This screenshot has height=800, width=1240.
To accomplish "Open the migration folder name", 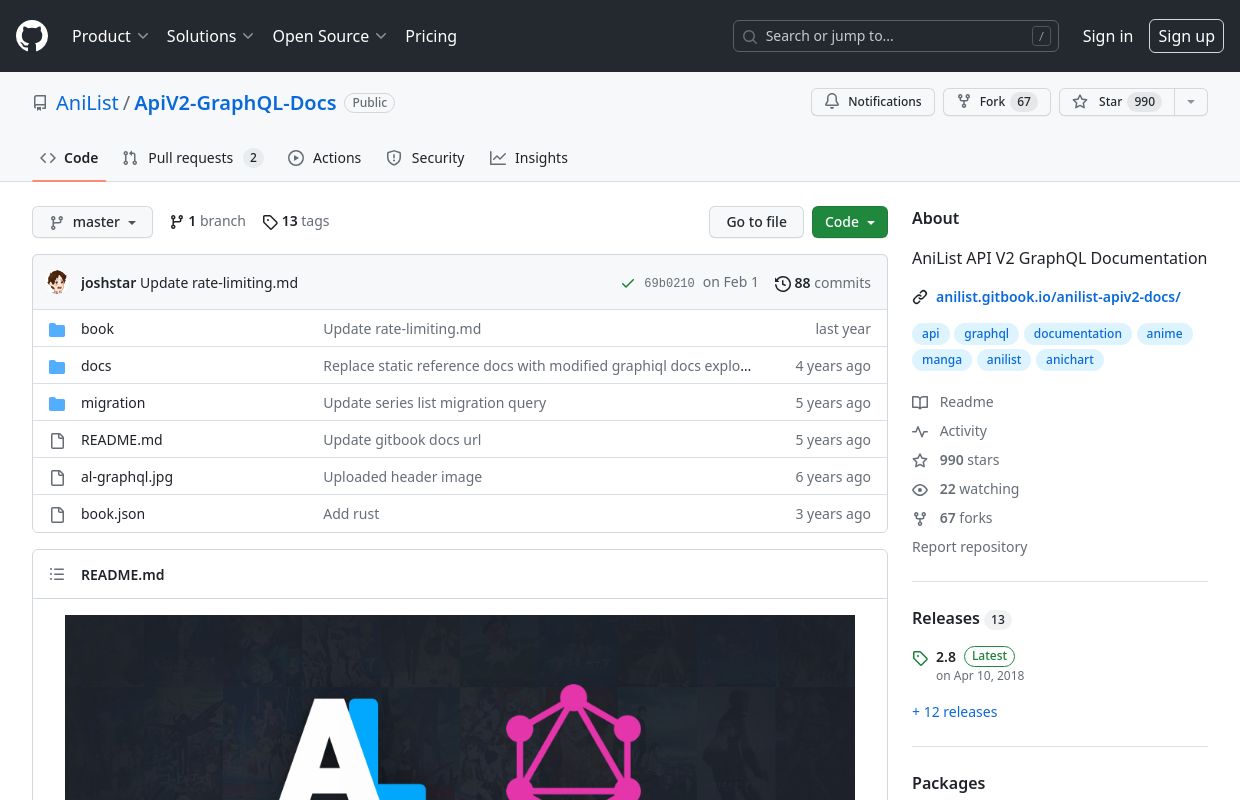I will click(x=113, y=403).
